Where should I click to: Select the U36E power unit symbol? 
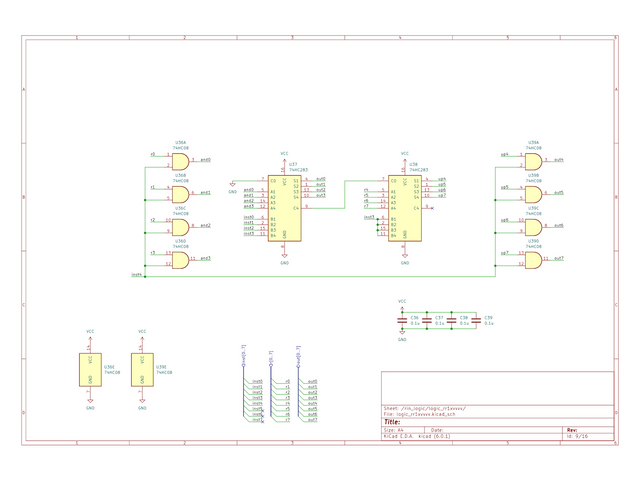point(90,369)
